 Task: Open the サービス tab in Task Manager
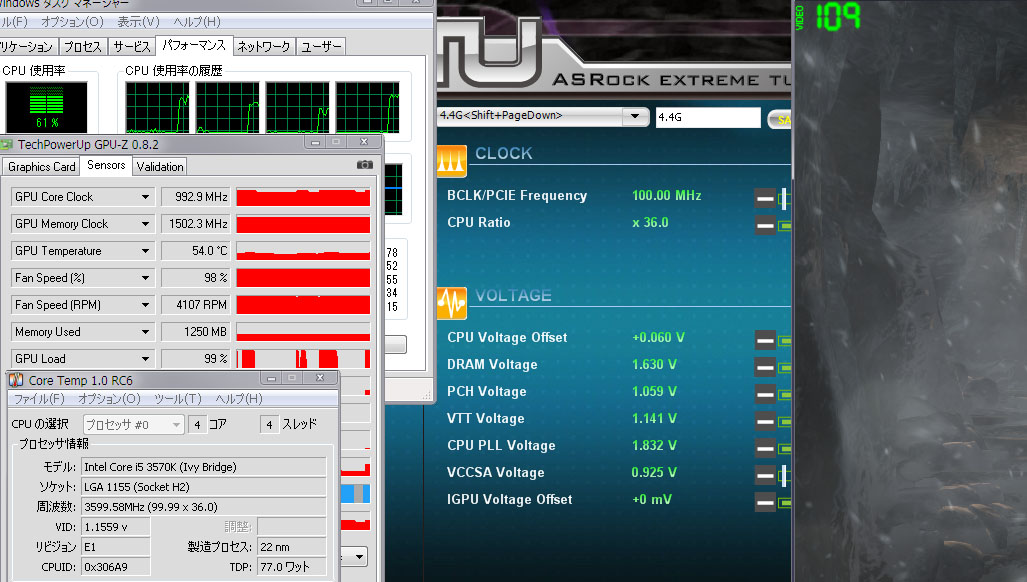(132, 46)
